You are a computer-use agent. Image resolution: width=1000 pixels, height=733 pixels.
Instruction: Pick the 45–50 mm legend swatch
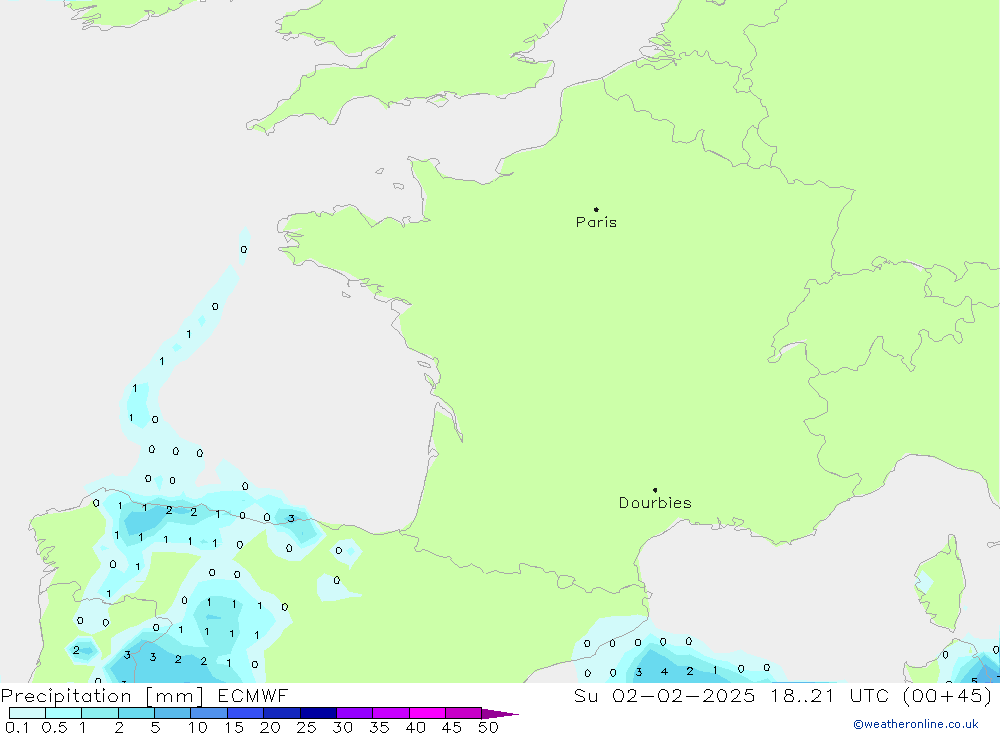pyautogui.click(x=464, y=713)
